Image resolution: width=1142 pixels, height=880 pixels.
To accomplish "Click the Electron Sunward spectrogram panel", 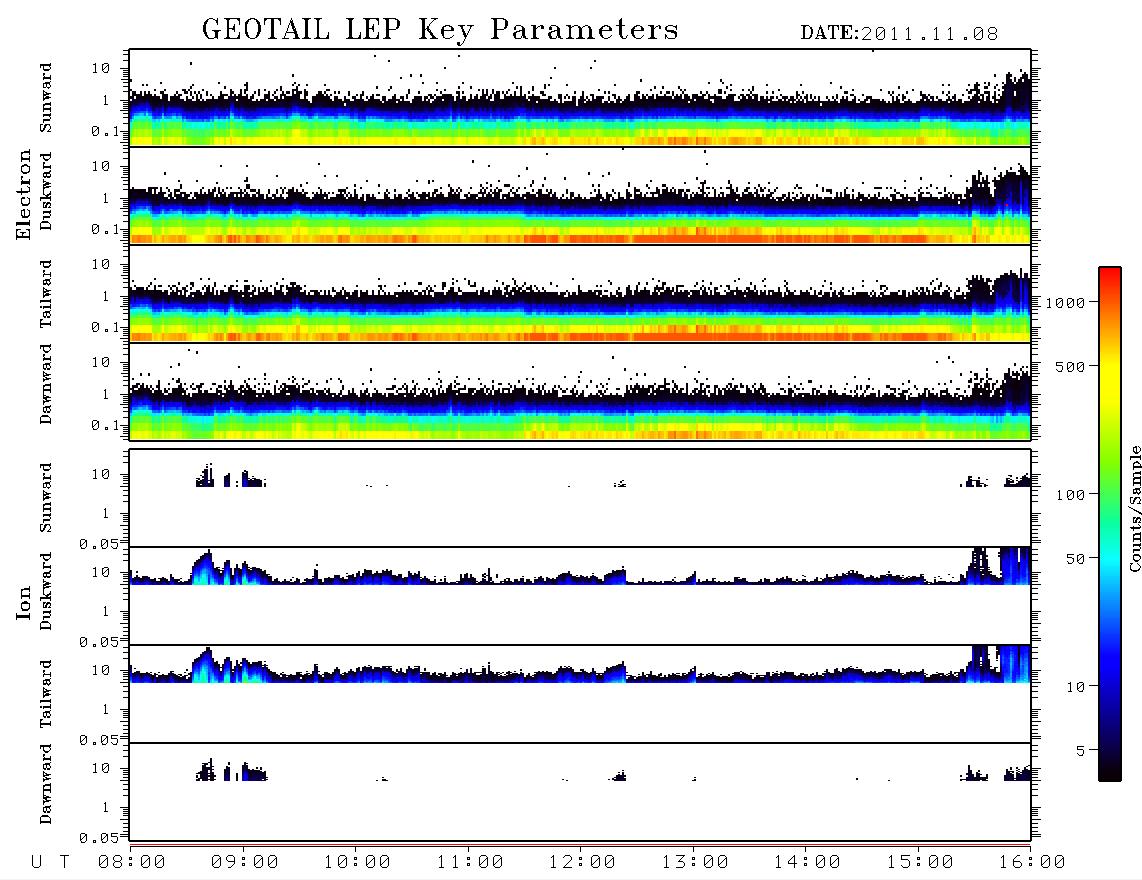I will pos(580,98).
